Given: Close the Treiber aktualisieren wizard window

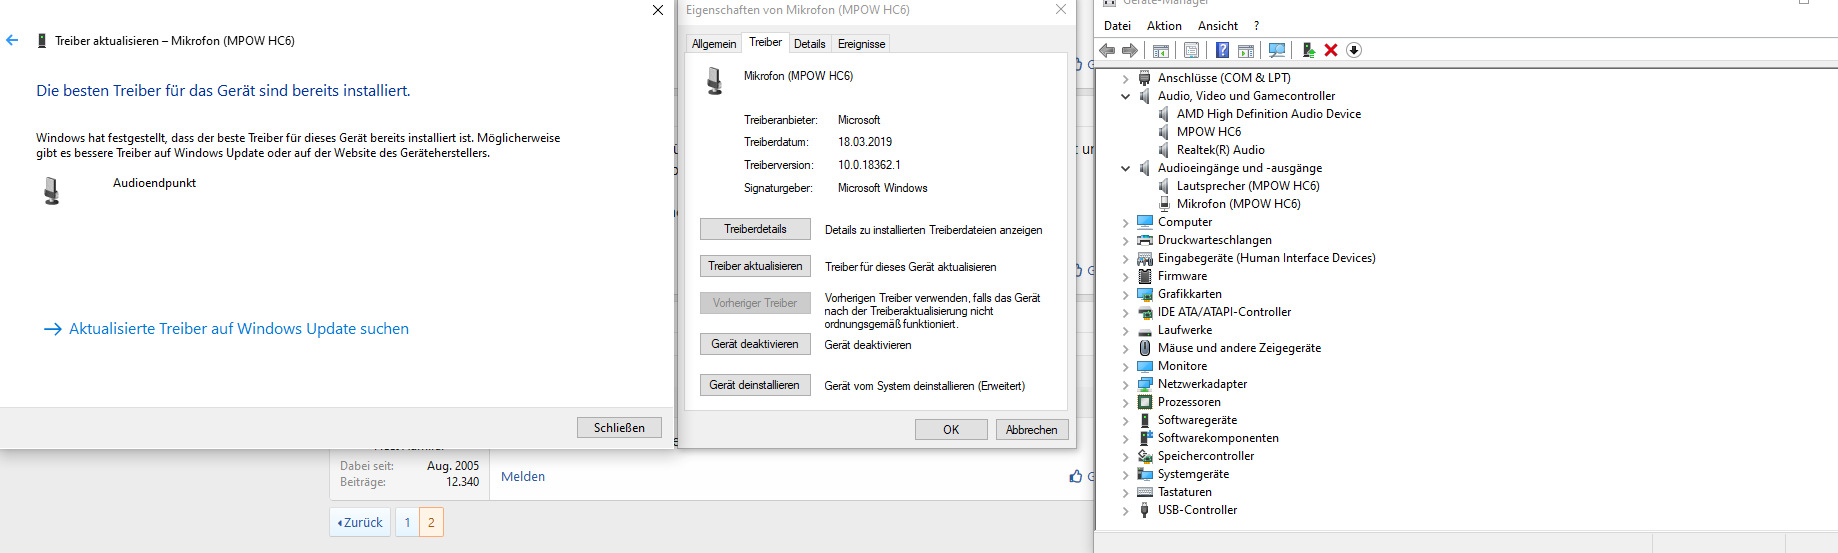Looking at the screenshot, I should 657,10.
